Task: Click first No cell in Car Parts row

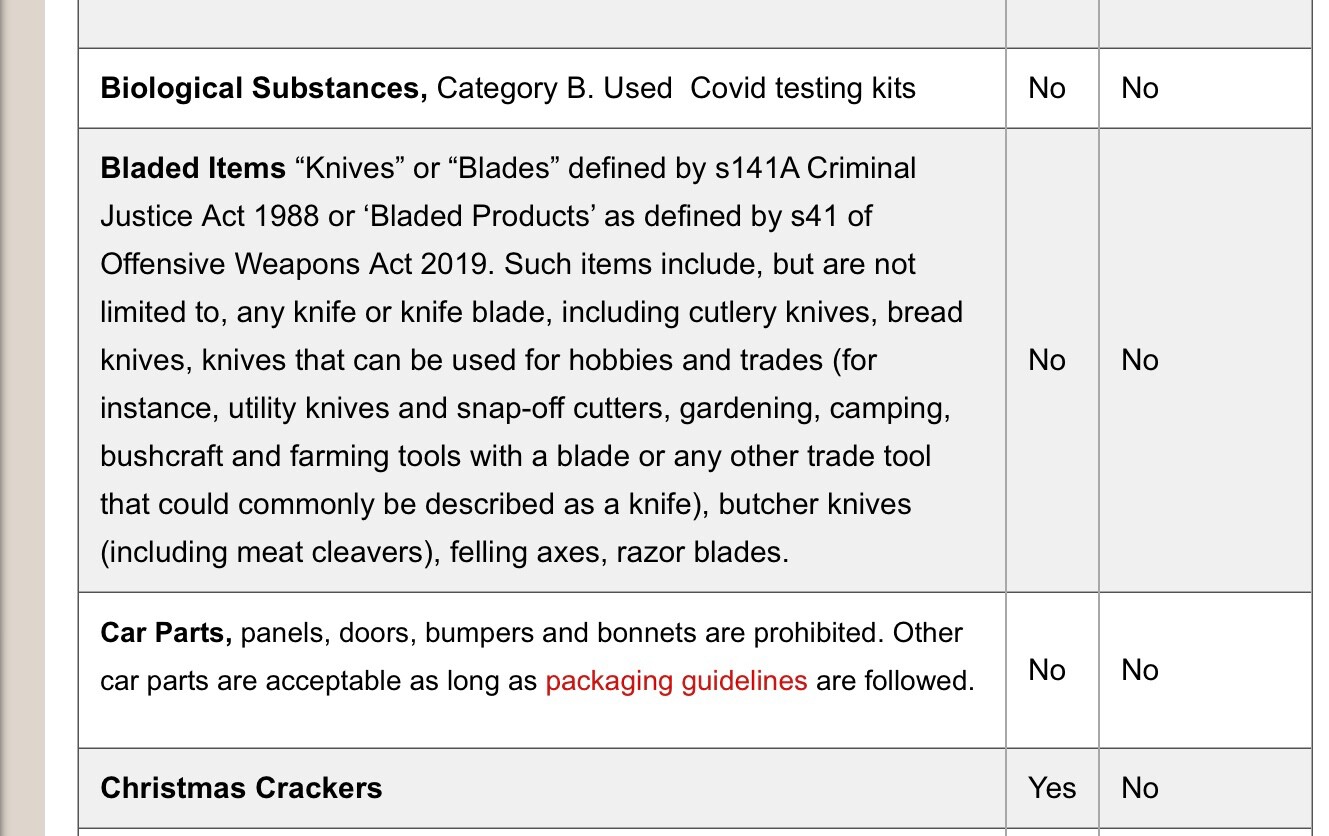Action: pyautogui.click(x=1047, y=670)
